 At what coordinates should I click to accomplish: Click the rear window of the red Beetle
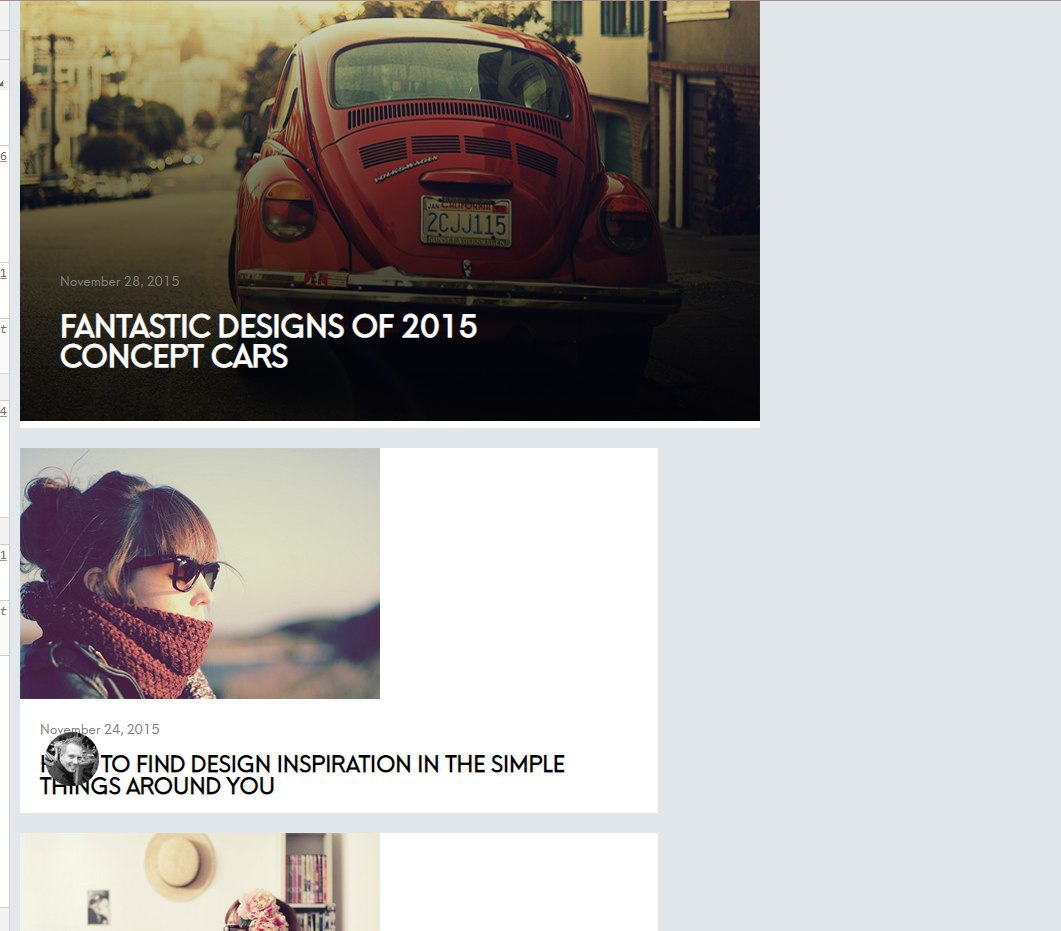point(449,76)
